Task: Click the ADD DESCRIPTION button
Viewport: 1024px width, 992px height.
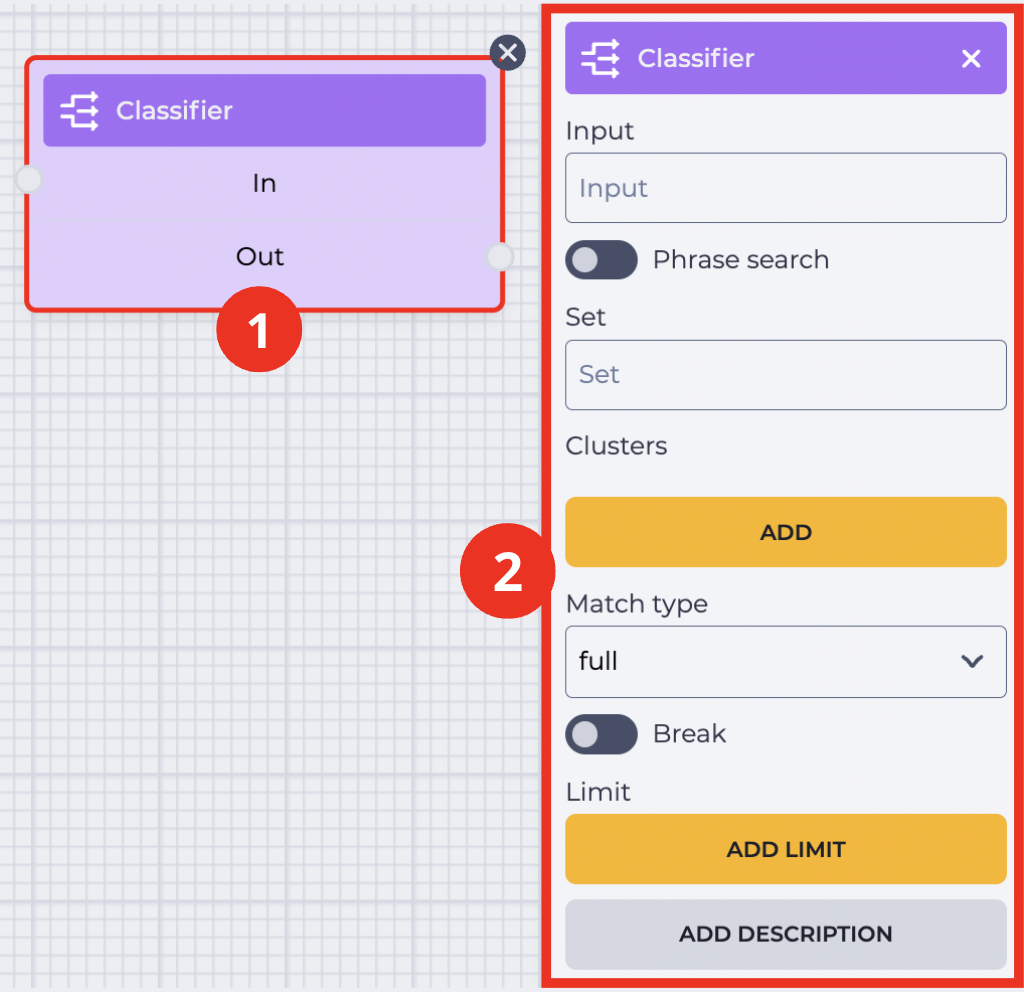Action: pyautogui.click(x=786, y=934)
